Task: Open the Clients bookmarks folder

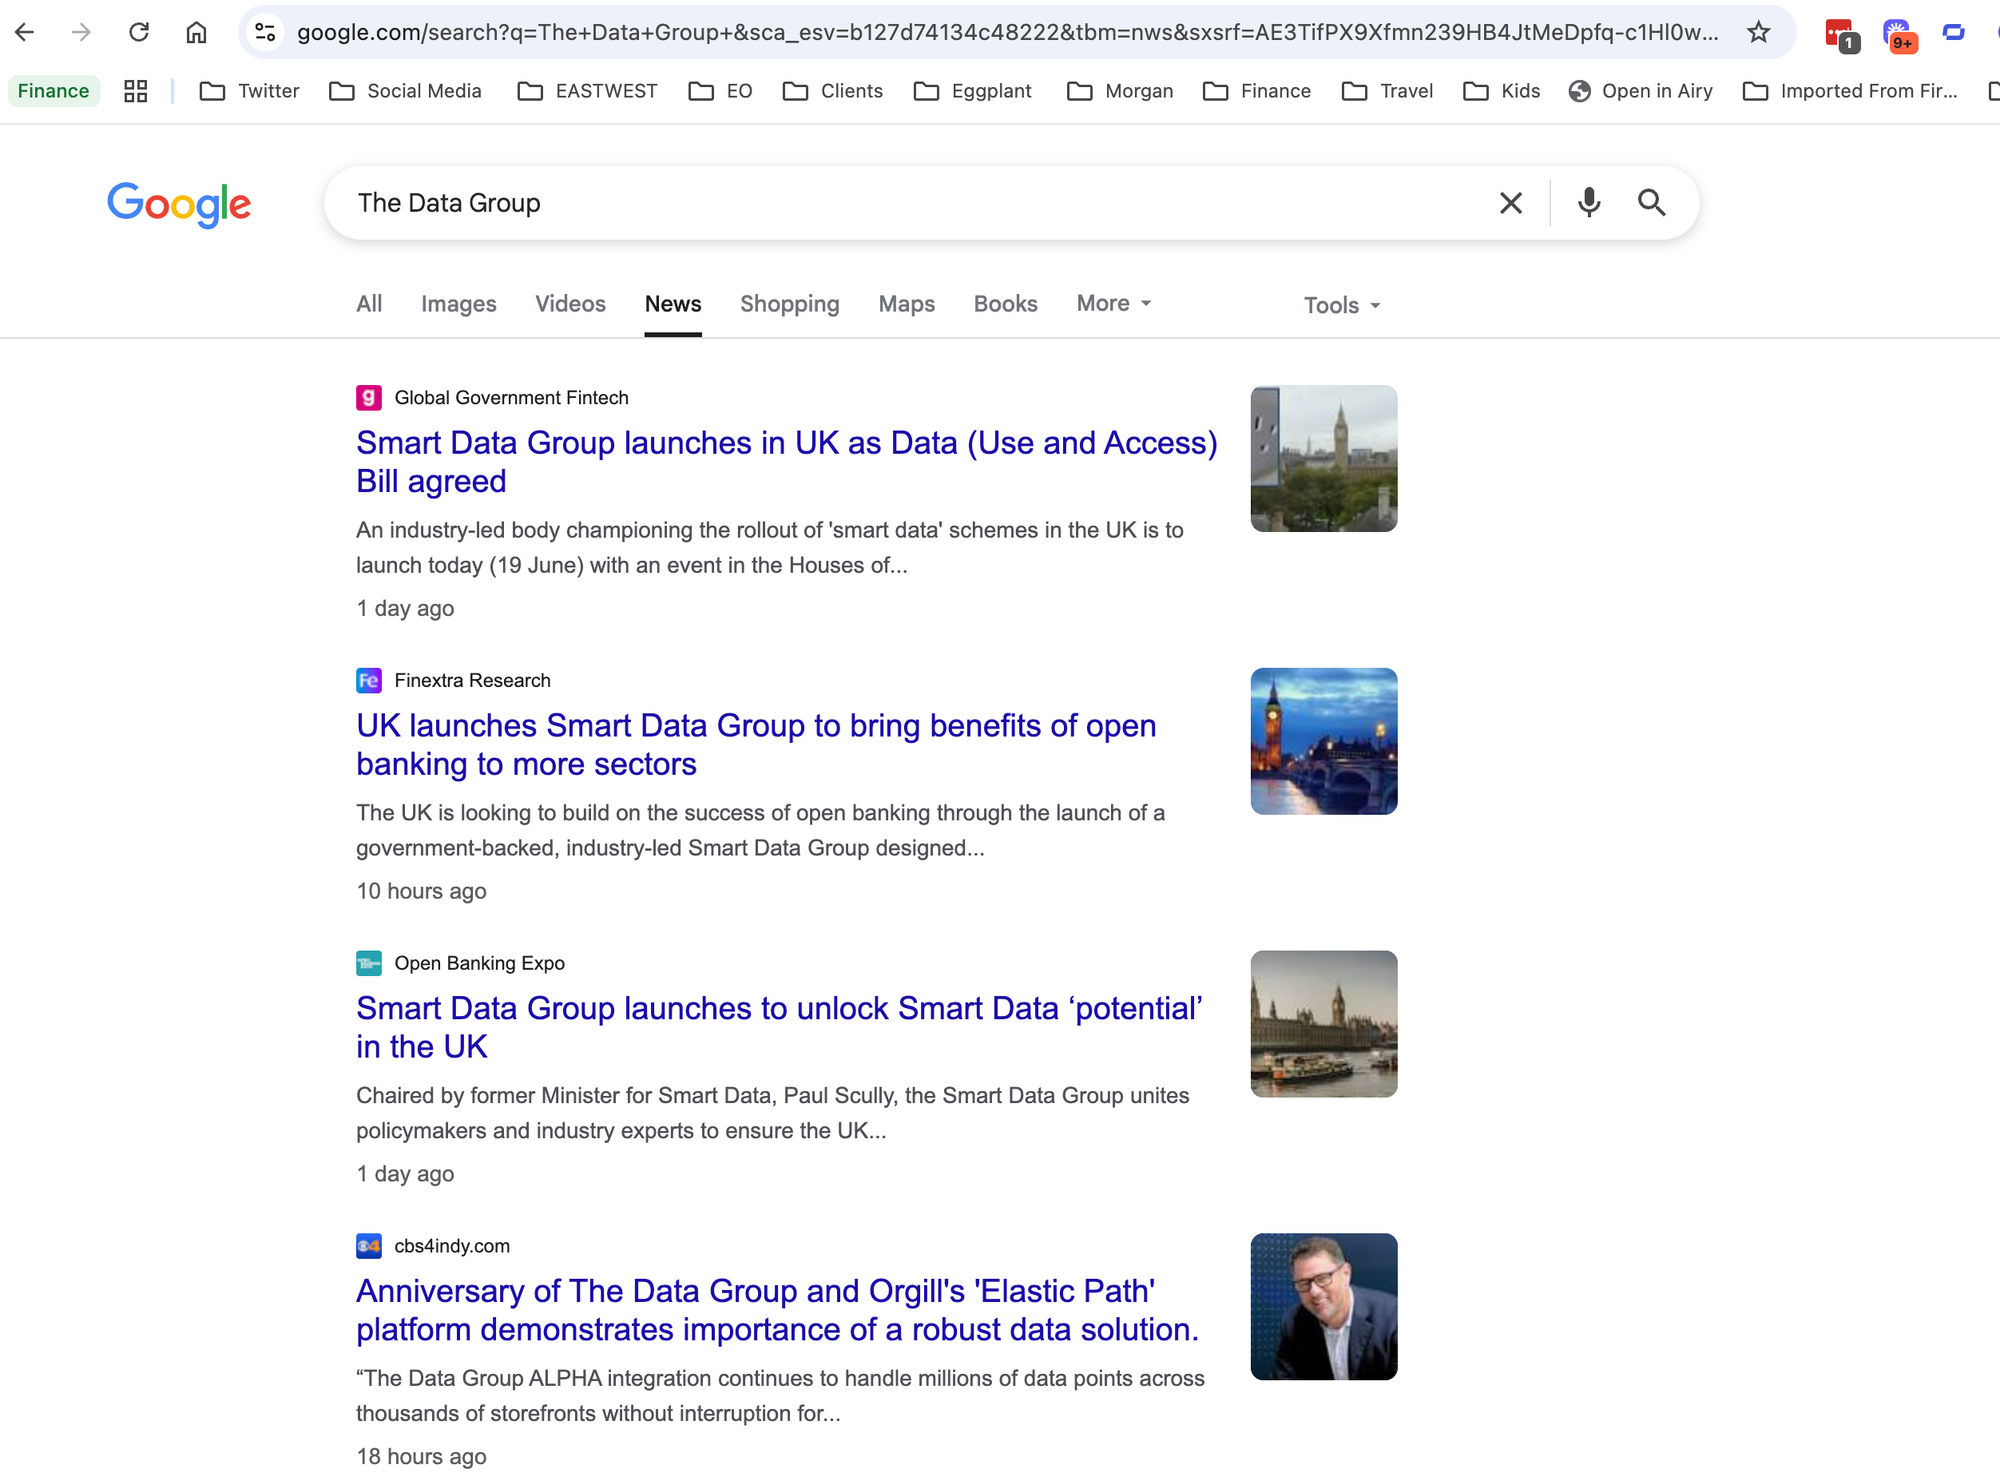Action: click(x=833, y=91)
